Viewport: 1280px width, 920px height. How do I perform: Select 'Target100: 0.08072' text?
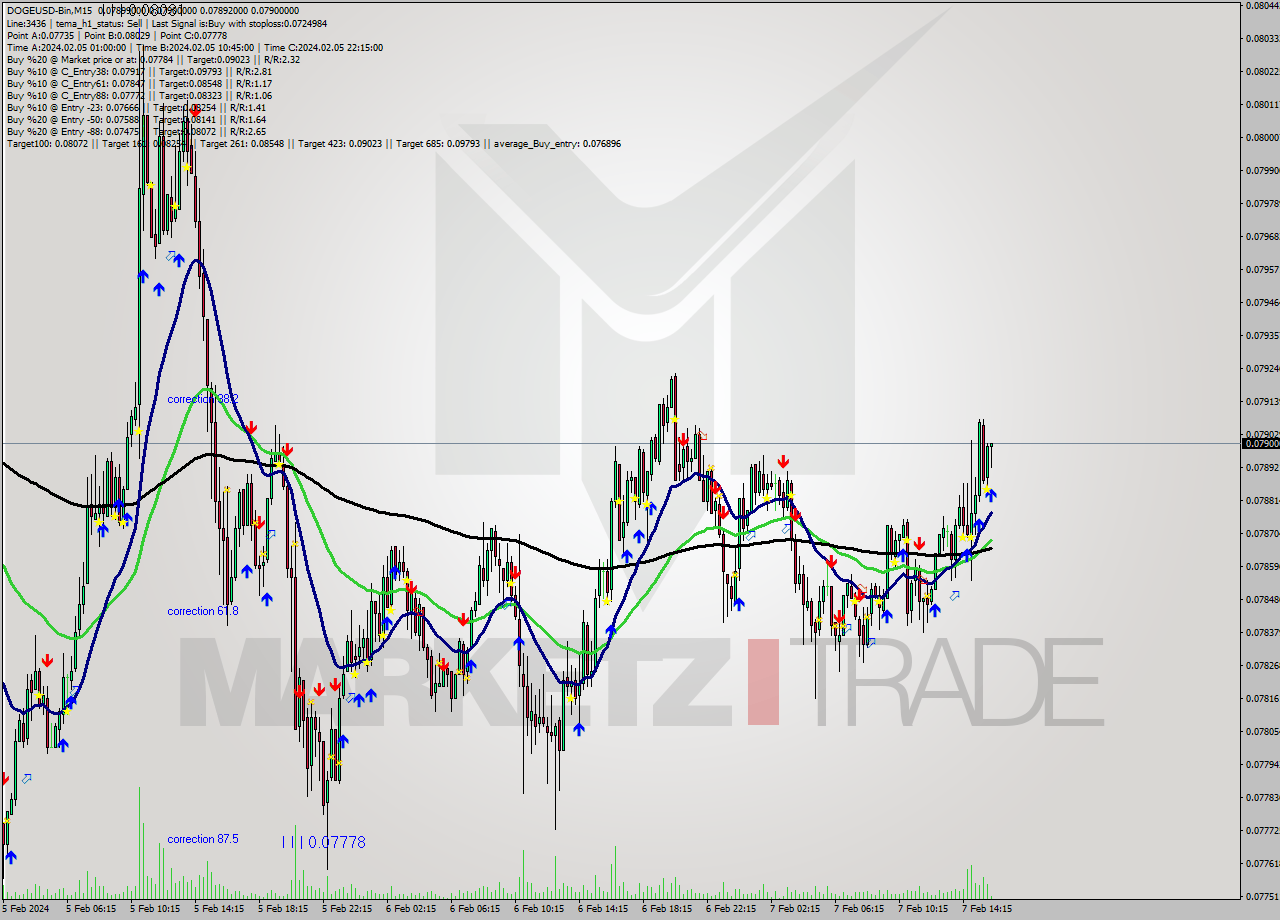(x=48, y=143)
